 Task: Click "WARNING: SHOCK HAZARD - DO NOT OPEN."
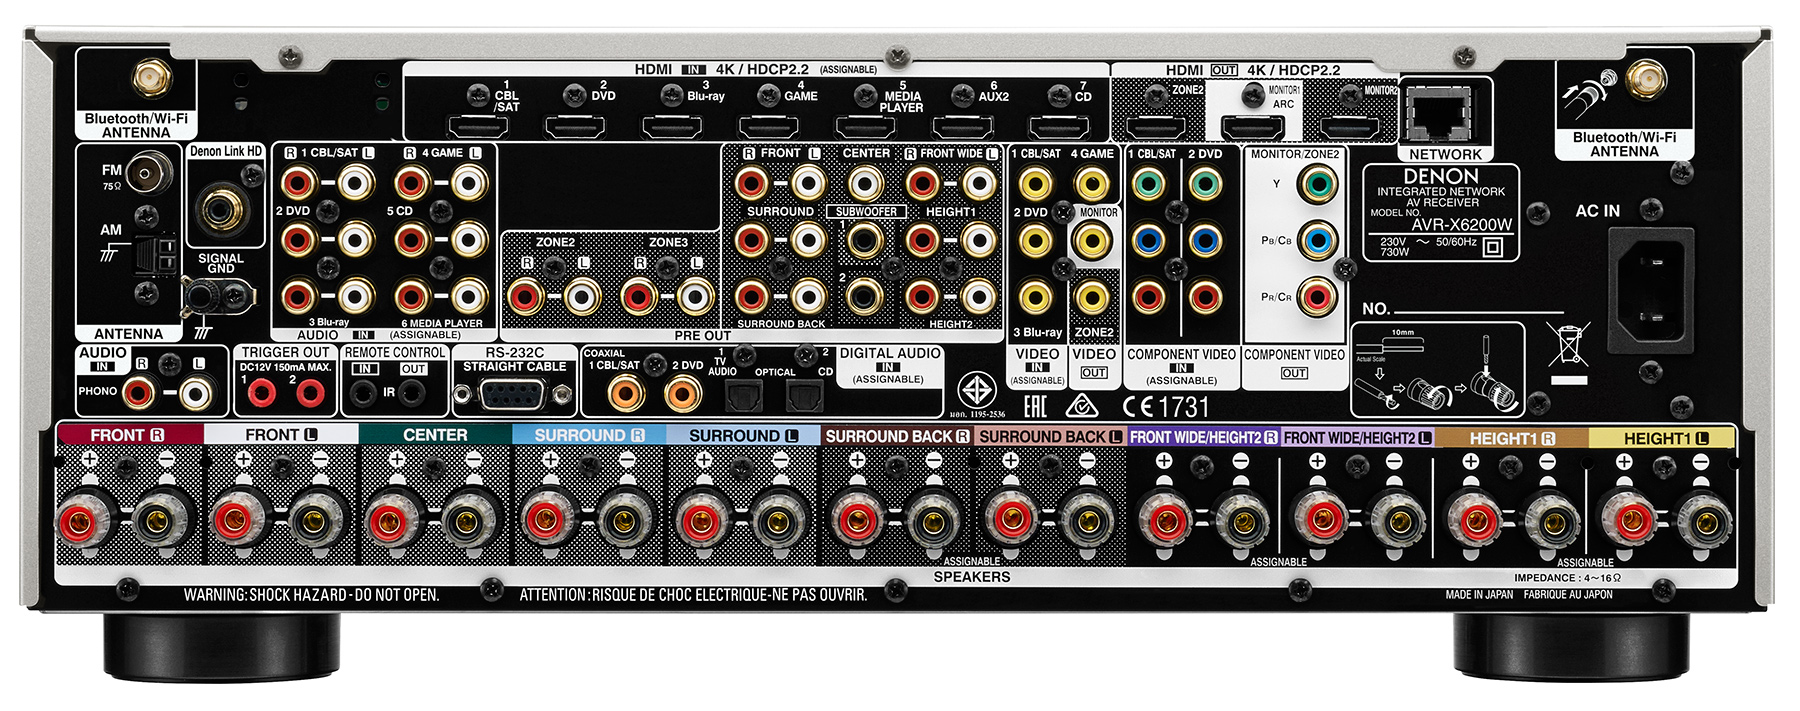311,595
